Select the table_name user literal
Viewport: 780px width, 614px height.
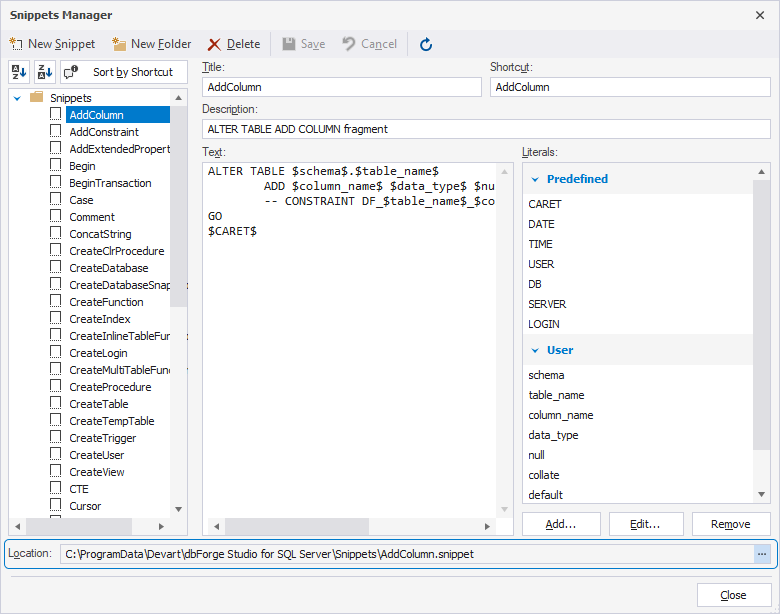pyautogui.click(x=556, y=395)
